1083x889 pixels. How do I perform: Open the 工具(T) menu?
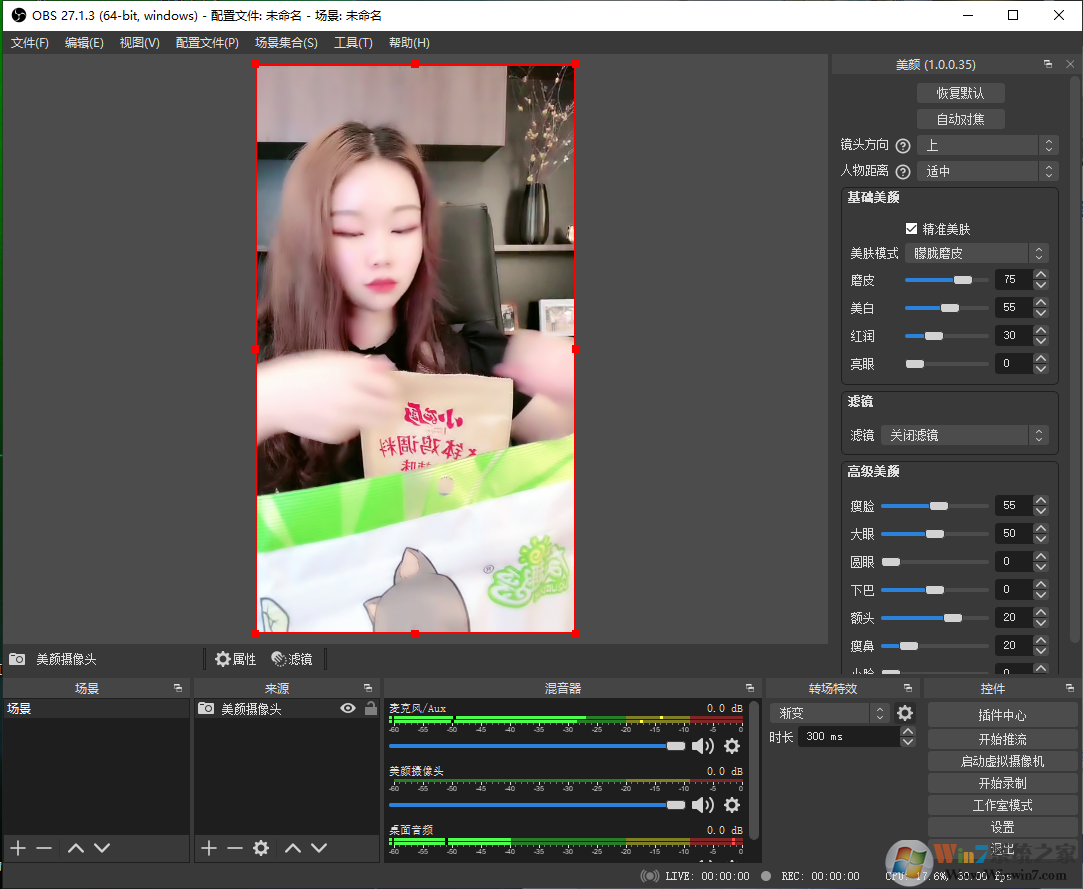coord(353,43)
